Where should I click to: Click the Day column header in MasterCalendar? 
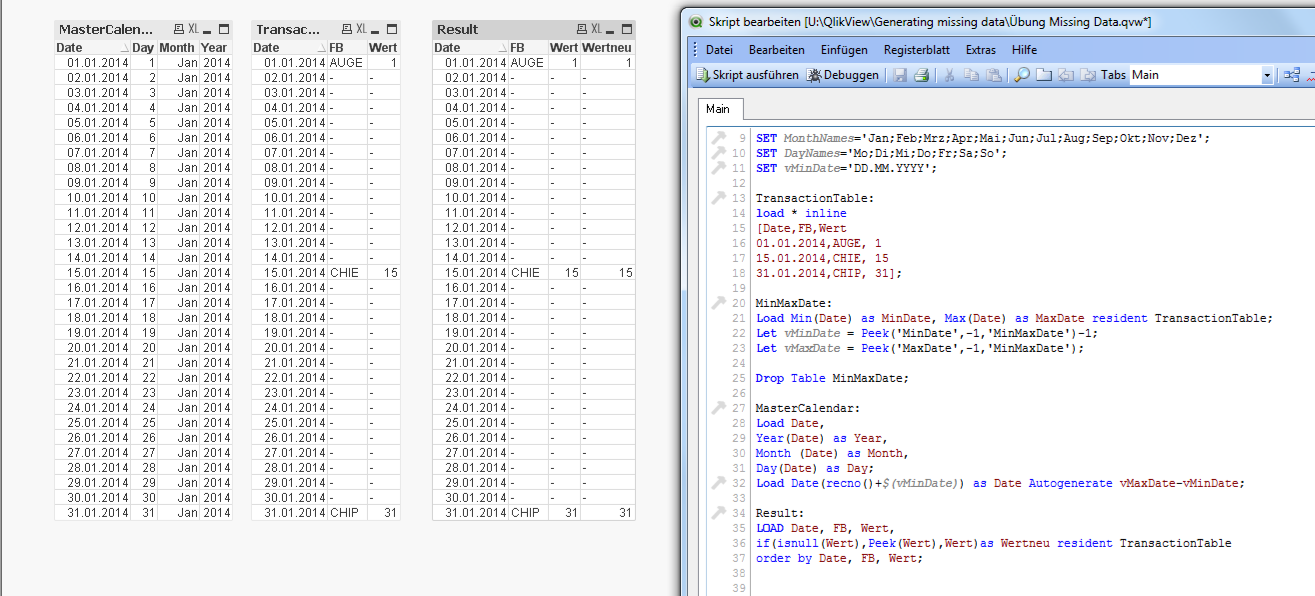[x=144, y=47]
